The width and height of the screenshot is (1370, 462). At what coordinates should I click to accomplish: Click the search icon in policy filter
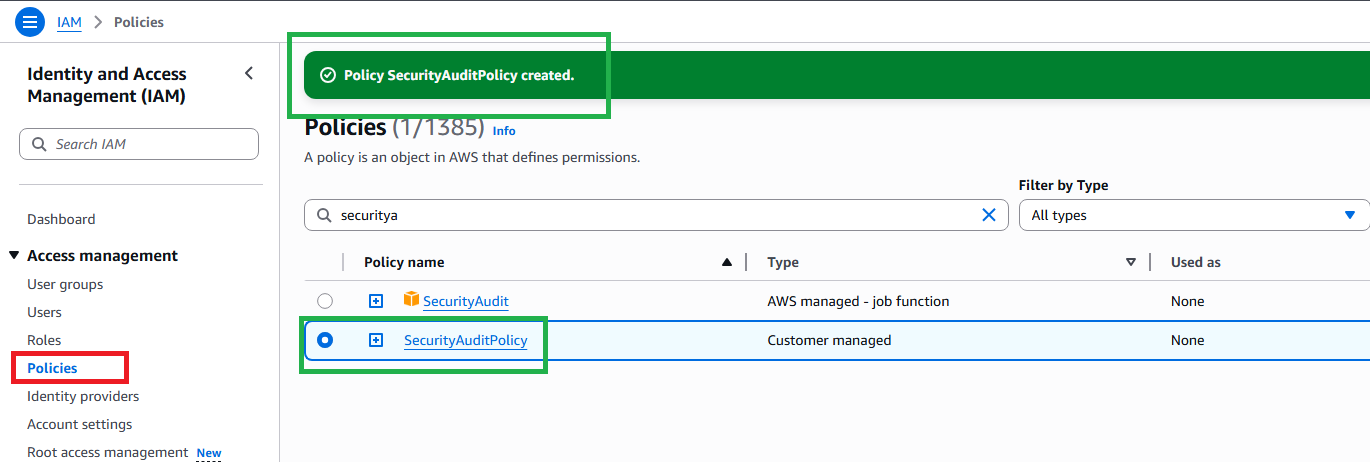tap(324, 215)
